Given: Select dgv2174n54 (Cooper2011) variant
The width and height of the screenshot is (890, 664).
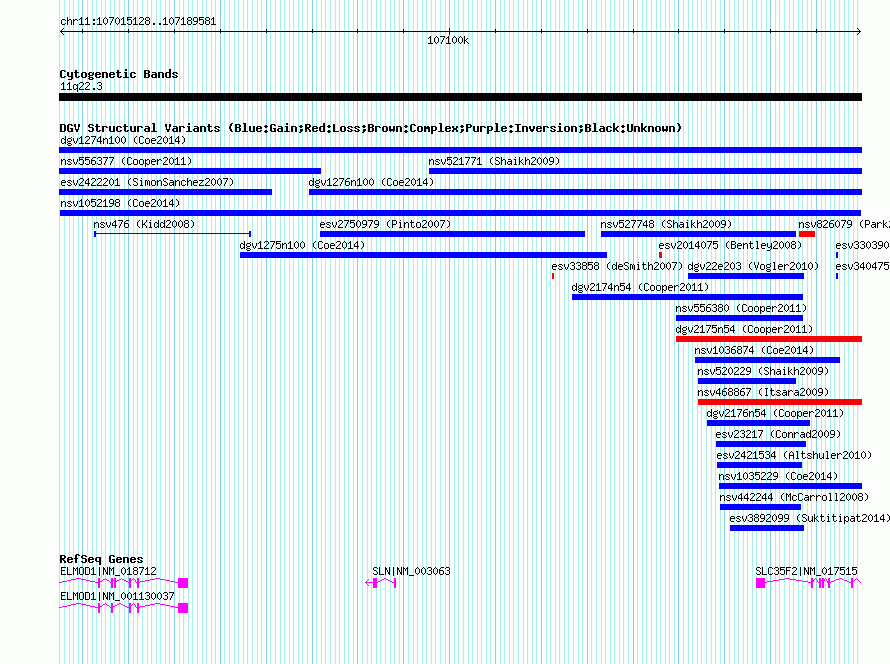Looking at the screenshot, I should click(x=687, y=297).
